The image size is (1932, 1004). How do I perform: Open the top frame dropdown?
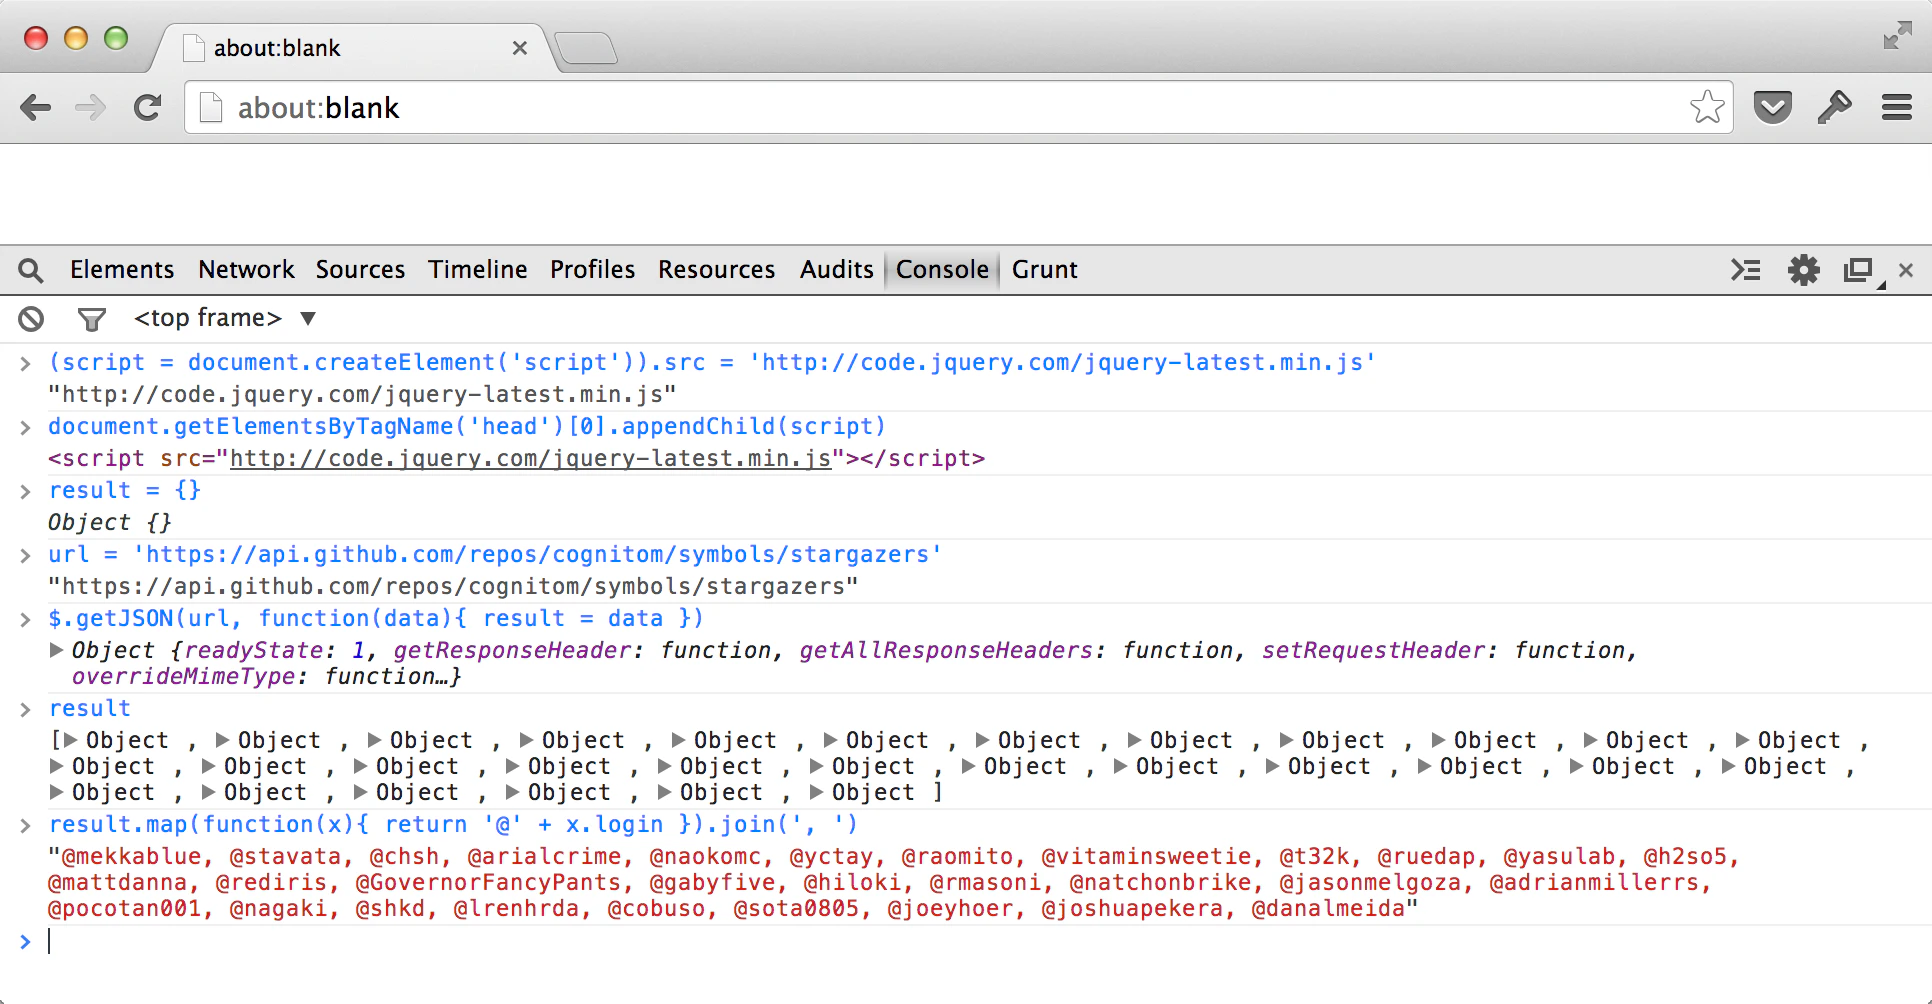[225, 318]
